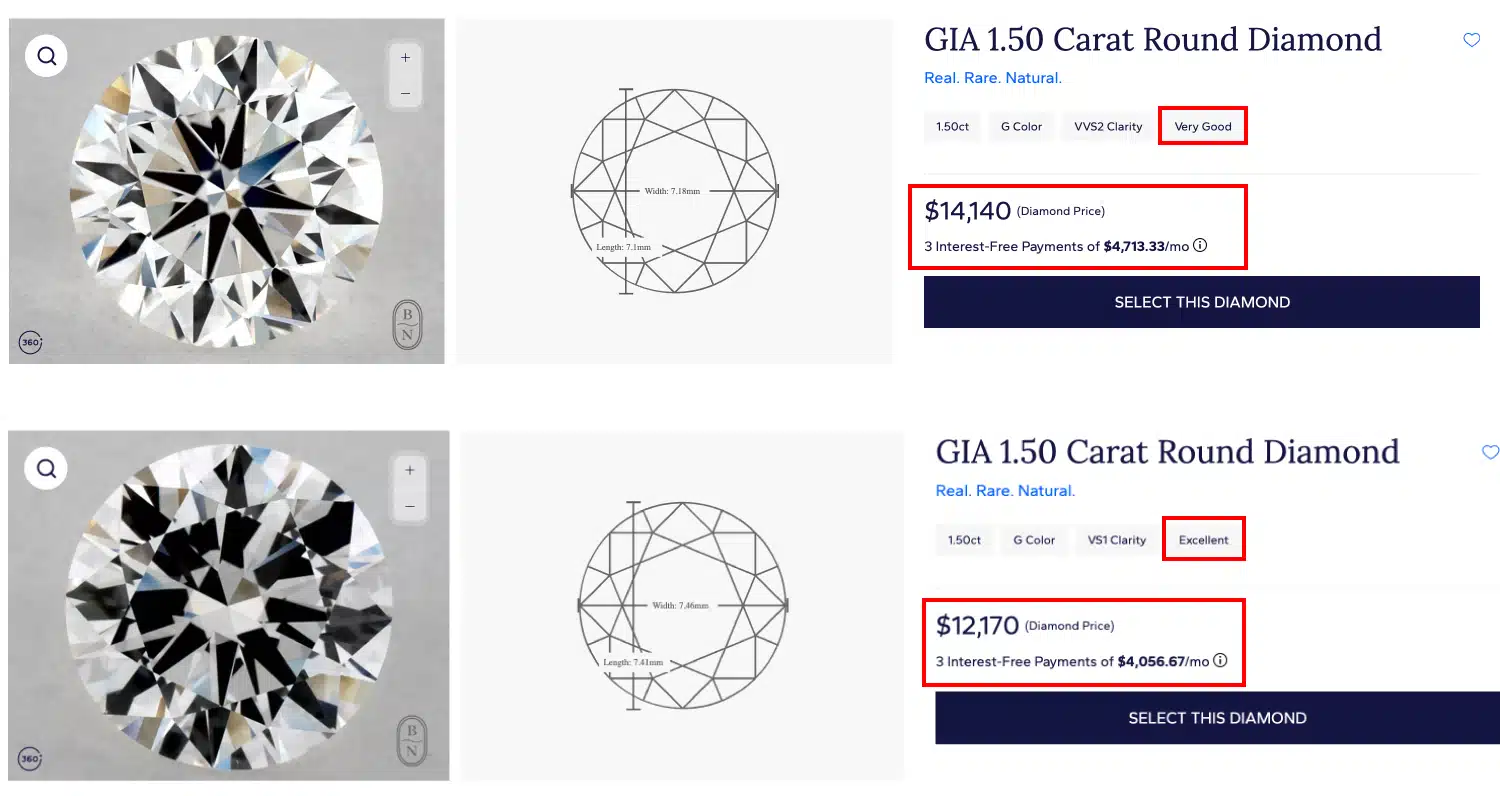The height and width of the screenshot is (796, 1500).
Task: Click the 1.50ct badge on the second listing
Action: (x=964, y=539)
